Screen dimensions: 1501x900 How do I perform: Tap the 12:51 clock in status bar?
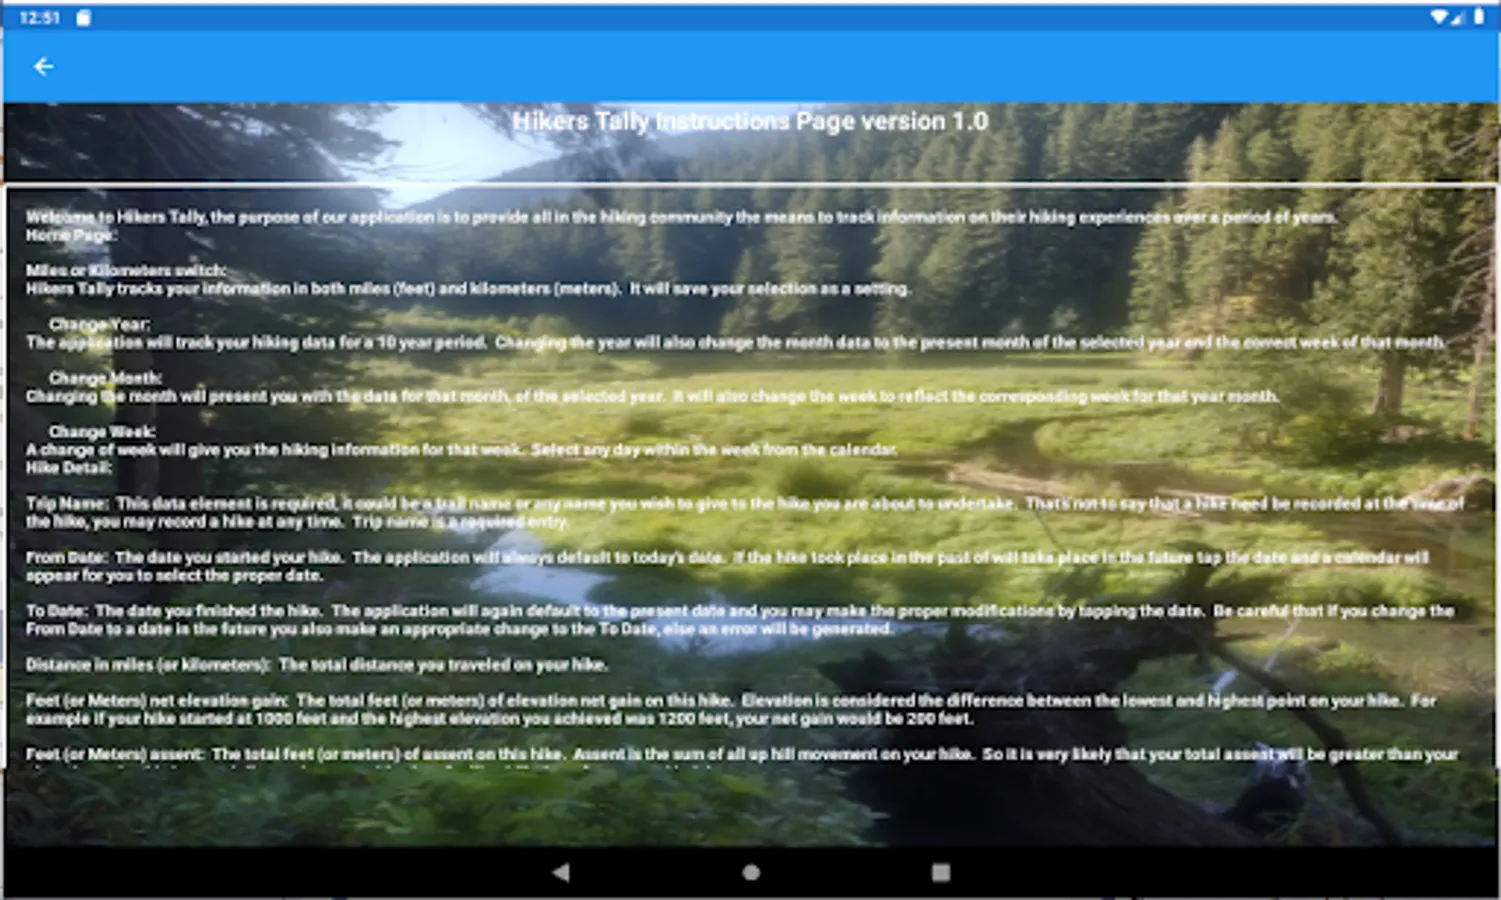40,17
